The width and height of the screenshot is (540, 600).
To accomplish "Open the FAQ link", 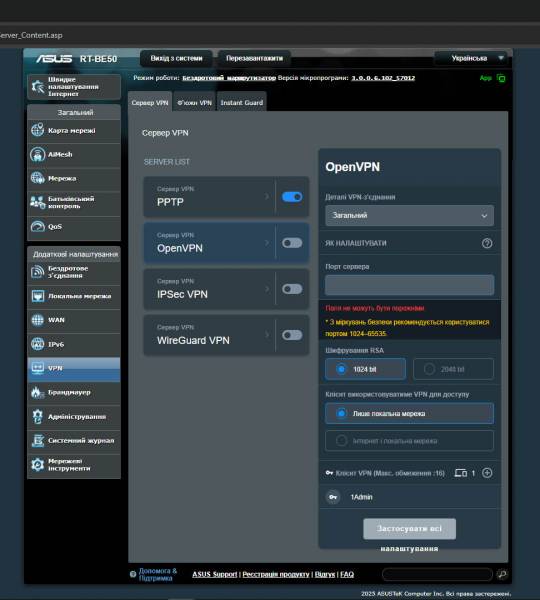I will (x=347, y=574).
